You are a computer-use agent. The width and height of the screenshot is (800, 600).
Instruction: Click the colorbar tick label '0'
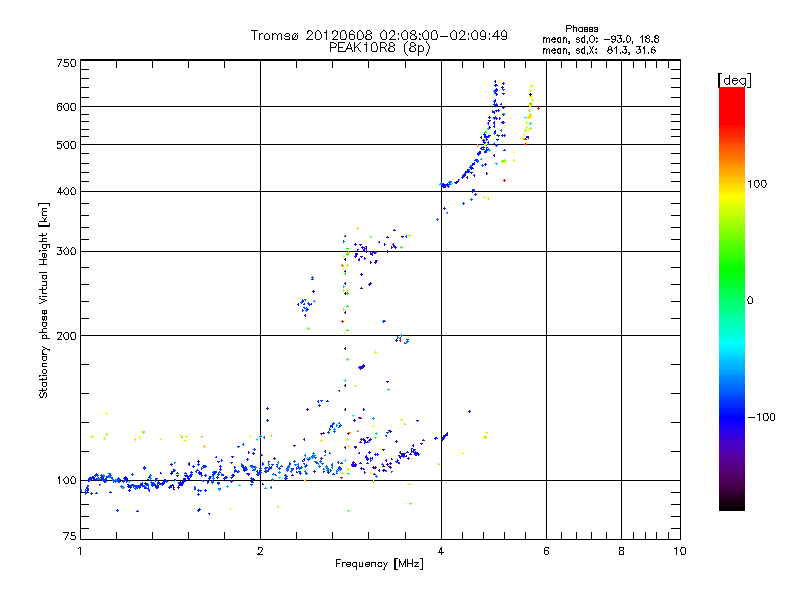750,301
